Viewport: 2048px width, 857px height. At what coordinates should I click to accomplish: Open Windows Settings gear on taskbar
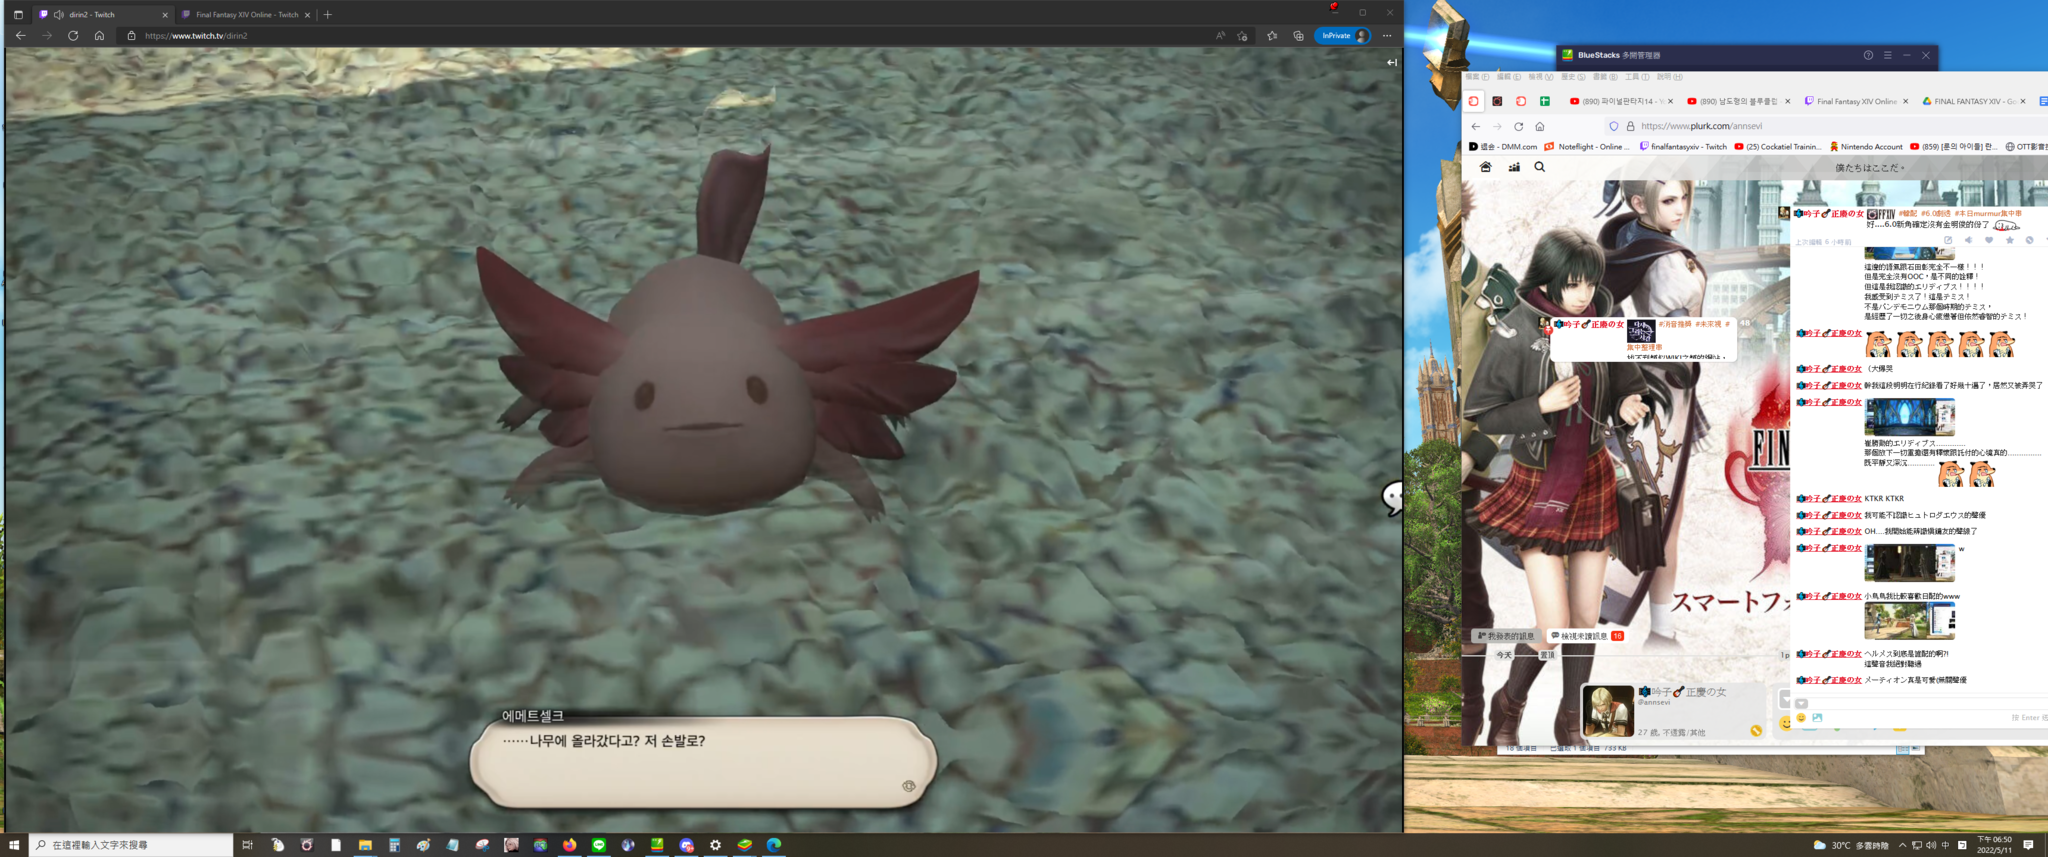click(715, 845)
